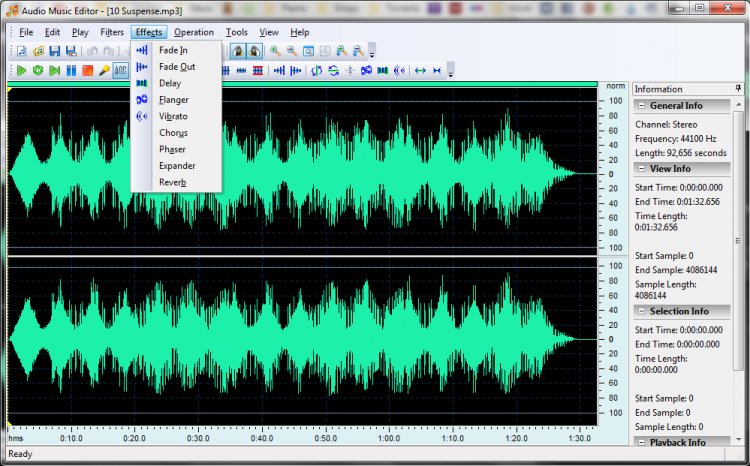Click the save floppy disk icon

click(54, 51)
